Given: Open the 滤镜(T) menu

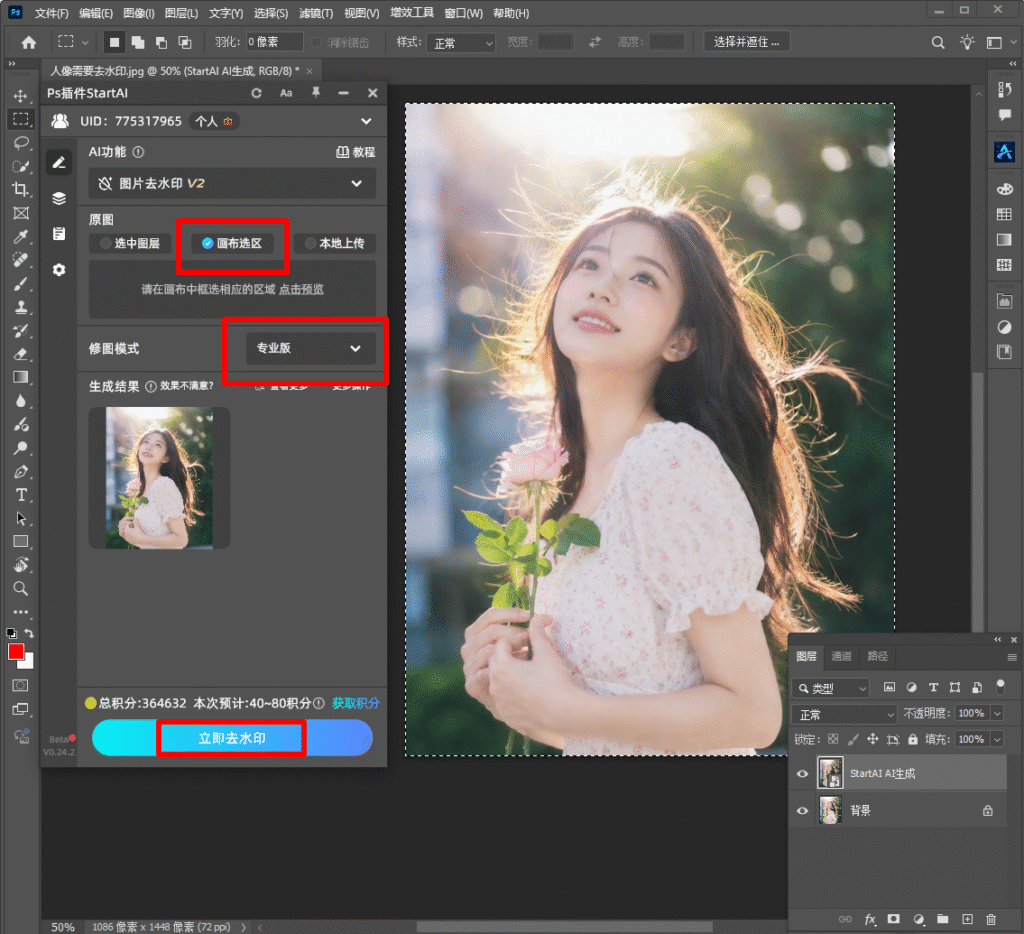Looking at the screenshot, I should pos(316,13).
